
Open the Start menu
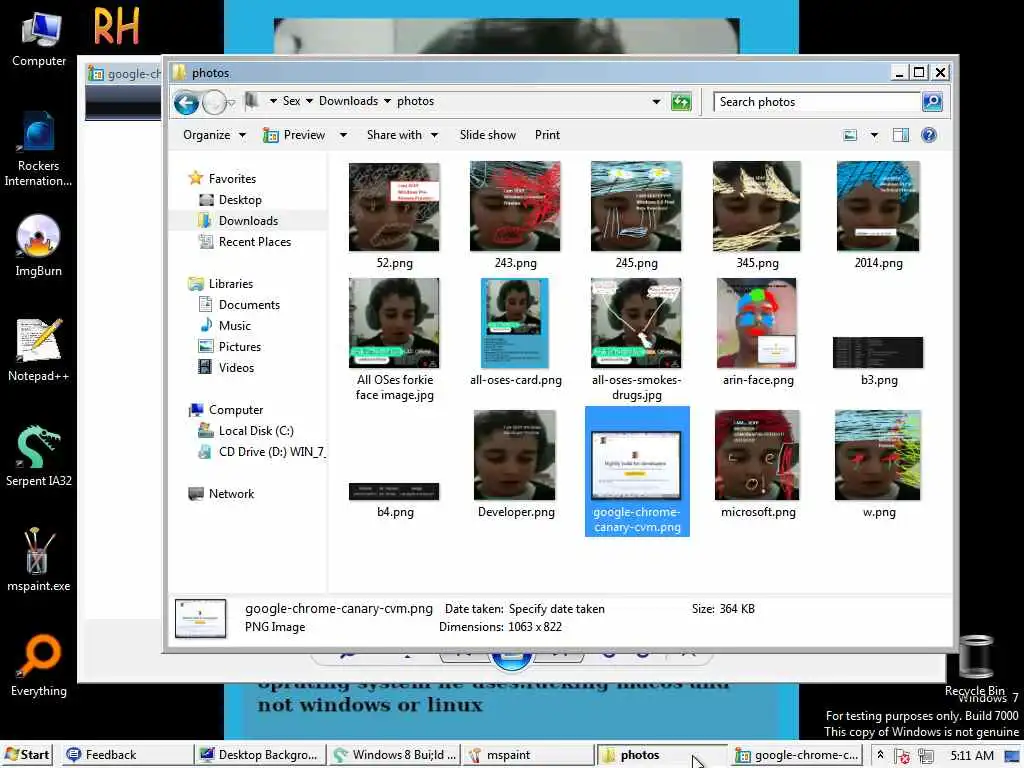27,755
